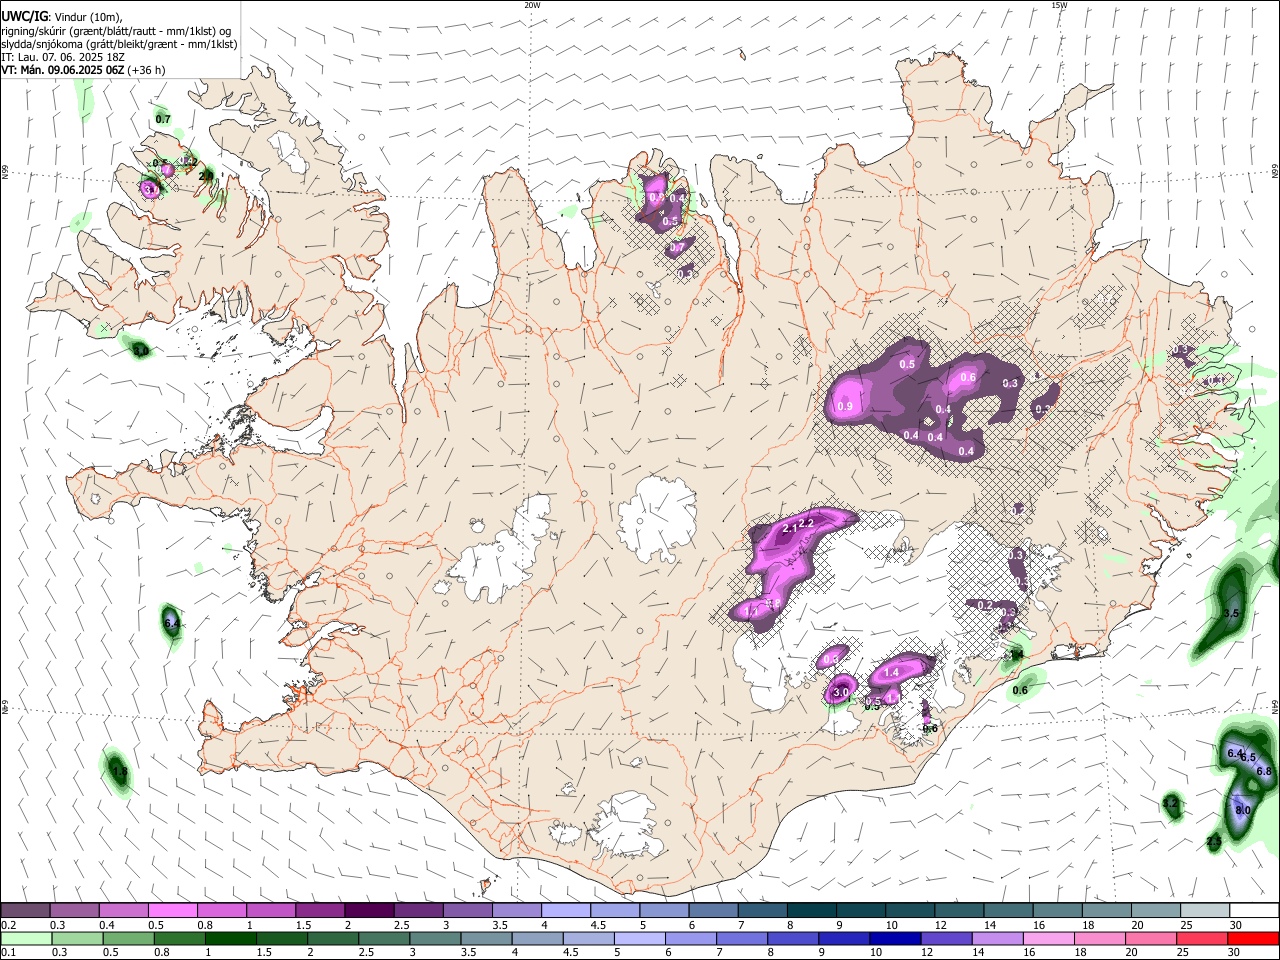Click the 3.5 rain value off the east coast
Image resolution: width=1280 pixels, height=960 pixels.
pyautogui.click(x=1232, y=613)
